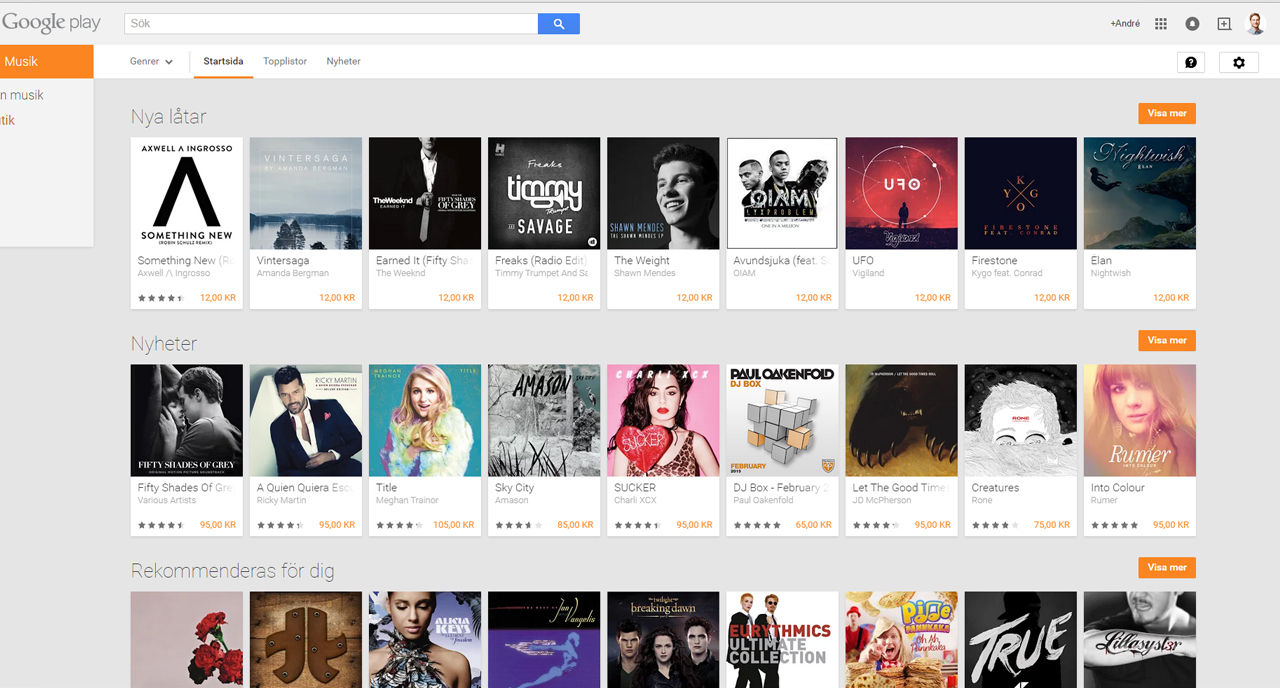Click the Meghan Trainor artist link

pos(408,500)
